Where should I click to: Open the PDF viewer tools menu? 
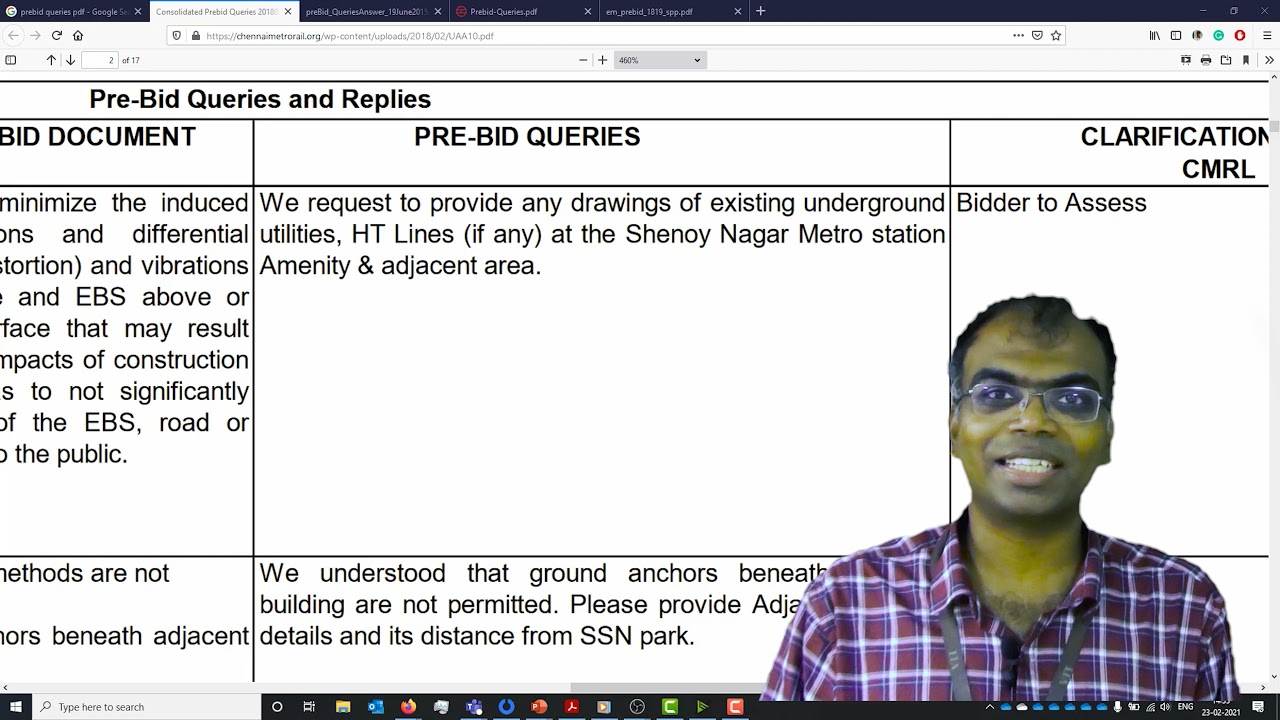click(1269, 60)
